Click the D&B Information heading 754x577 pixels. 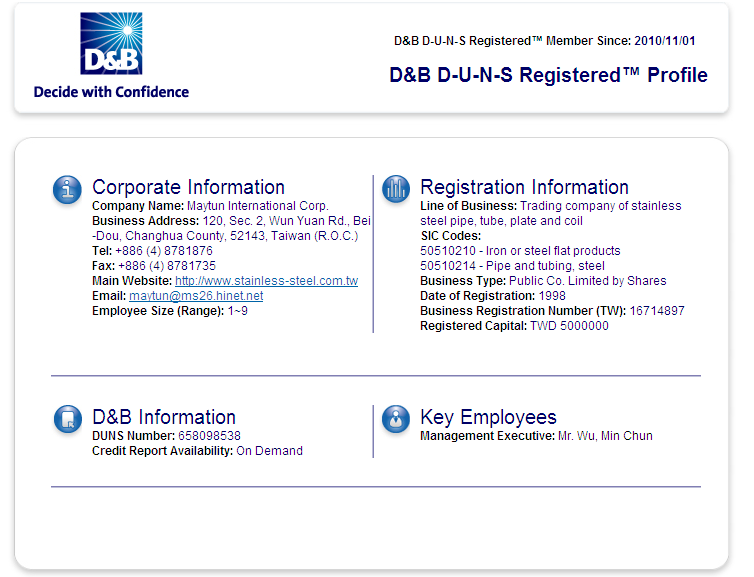[164, 417]
